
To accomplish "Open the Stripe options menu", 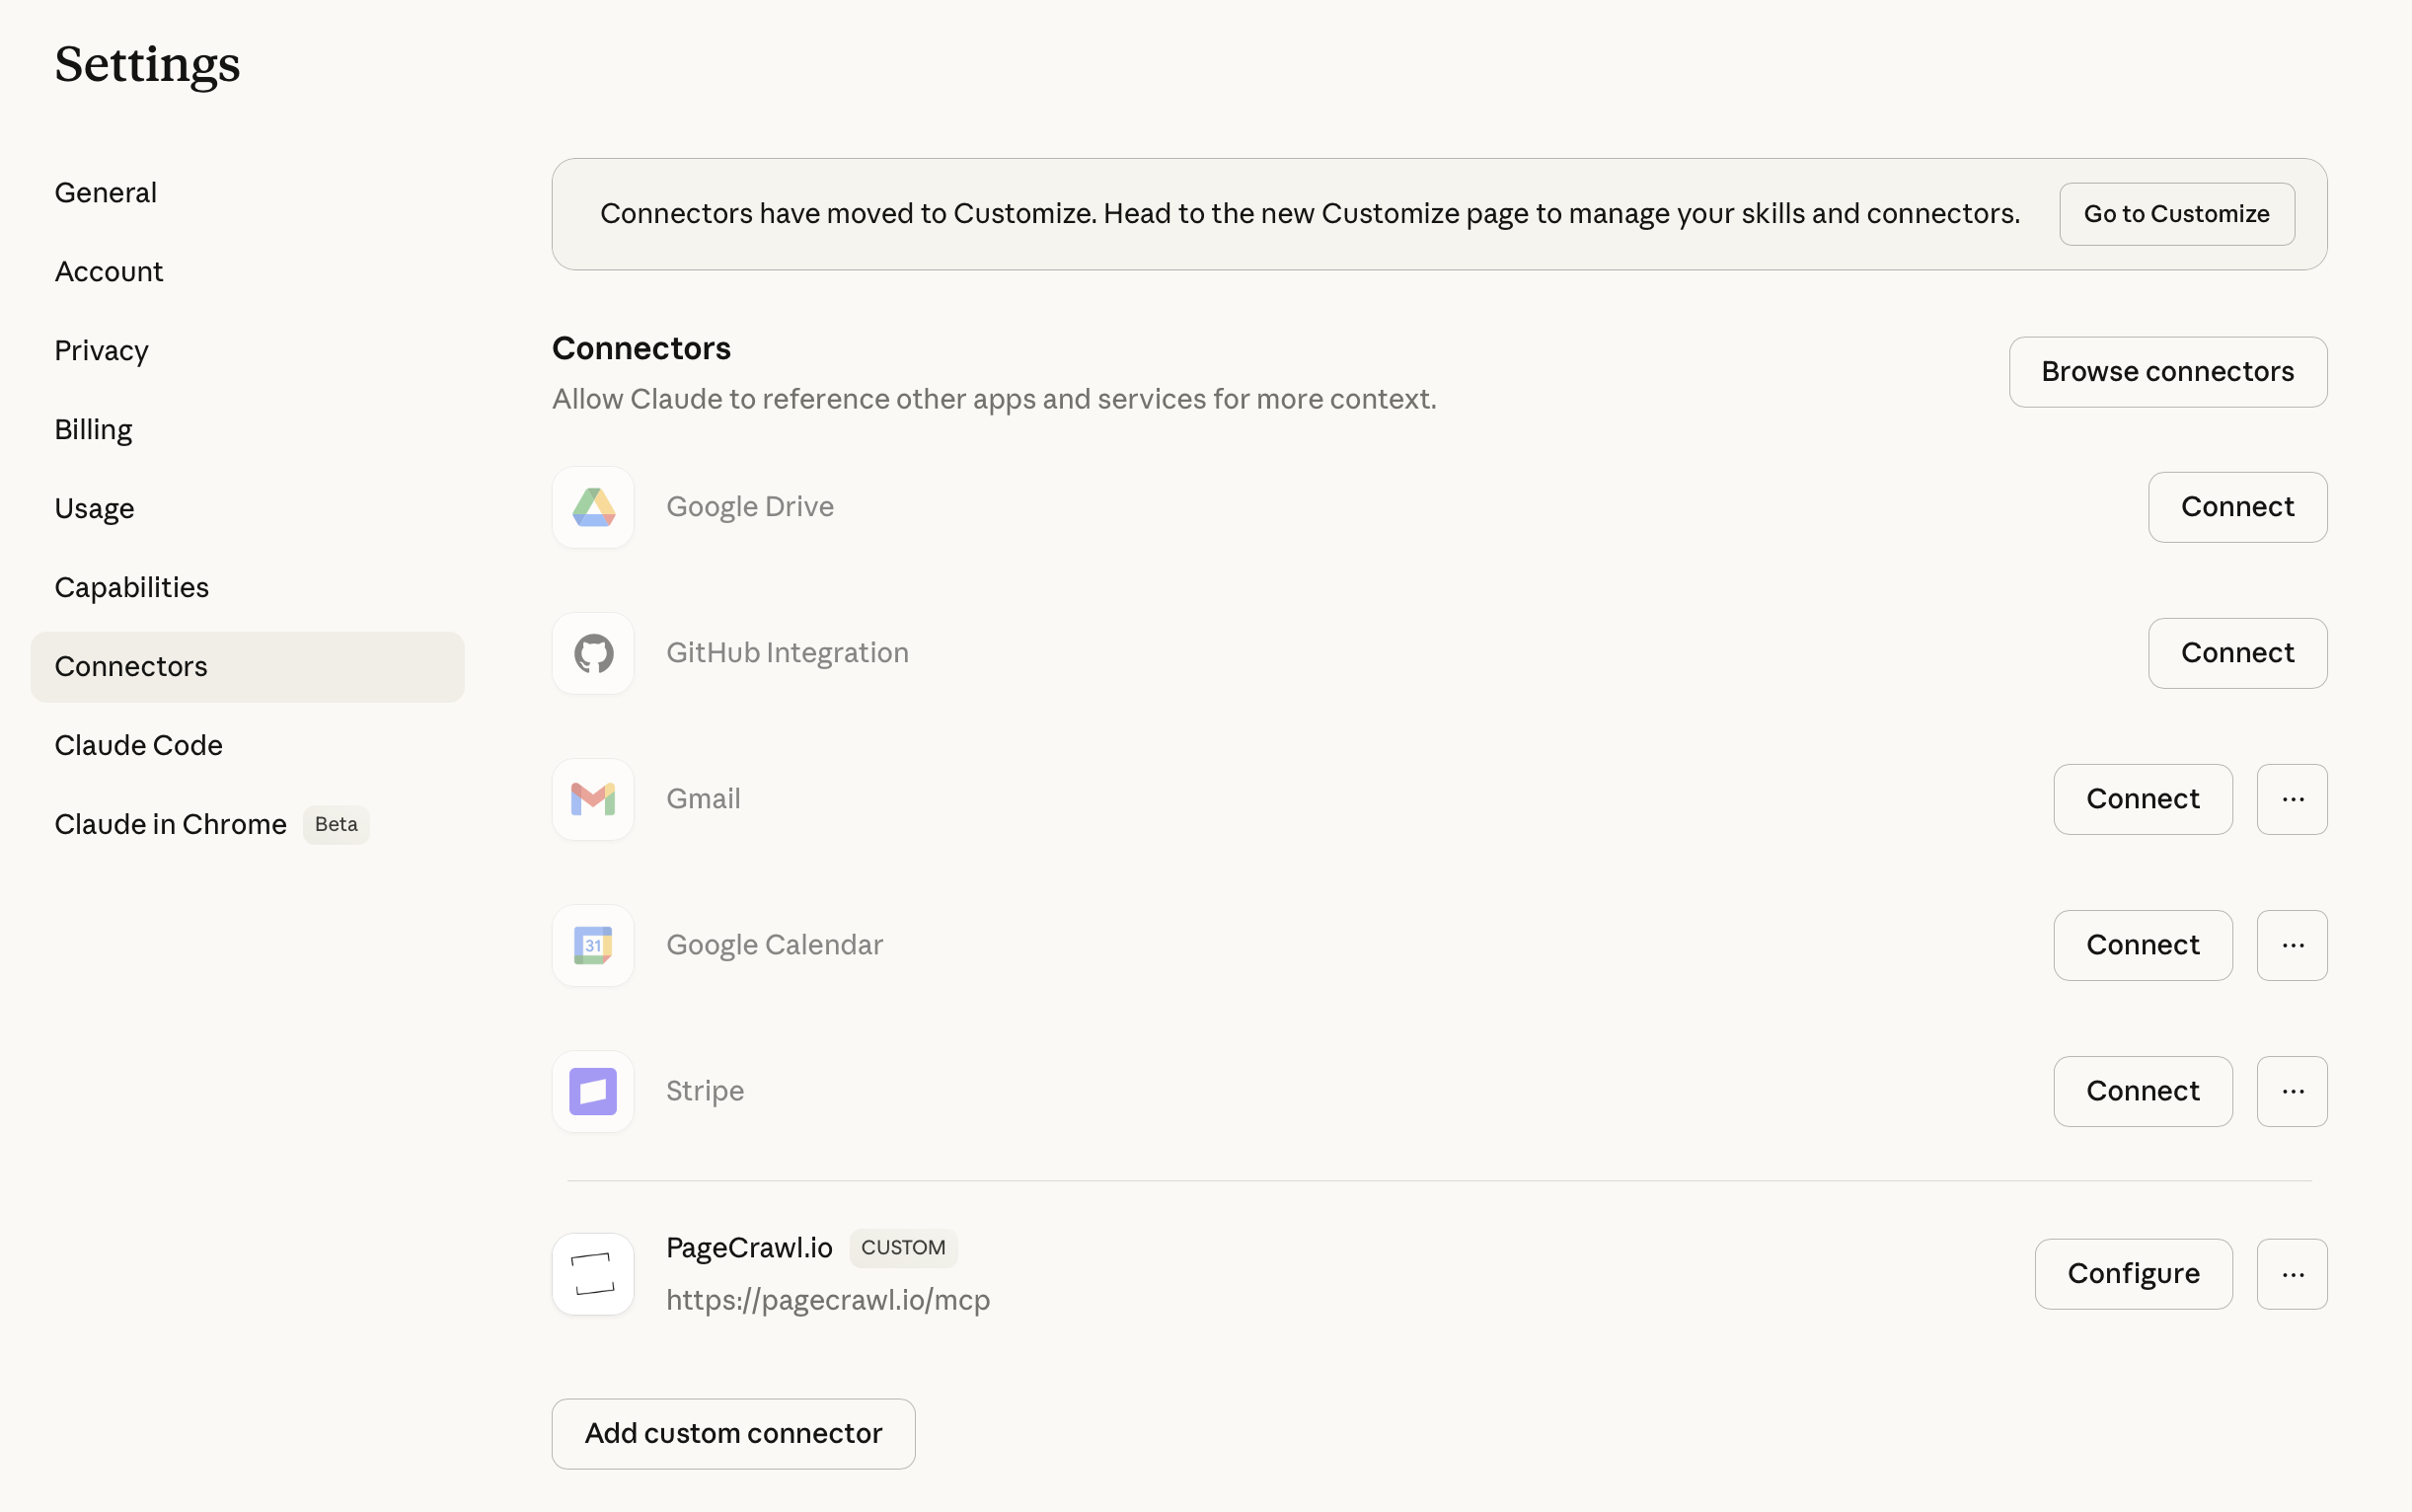I will pos(2292,1091).
